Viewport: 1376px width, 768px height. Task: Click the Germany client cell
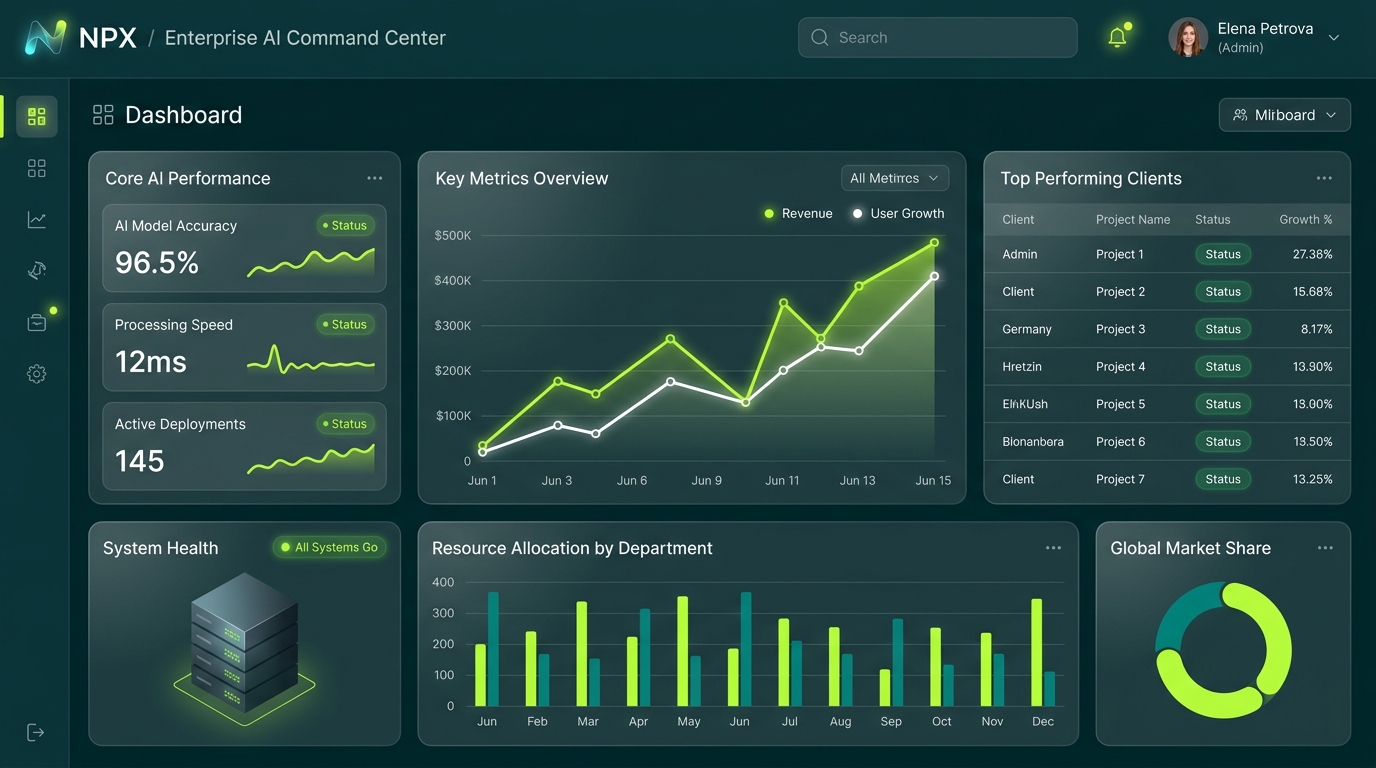click(x=1027, y=329)
